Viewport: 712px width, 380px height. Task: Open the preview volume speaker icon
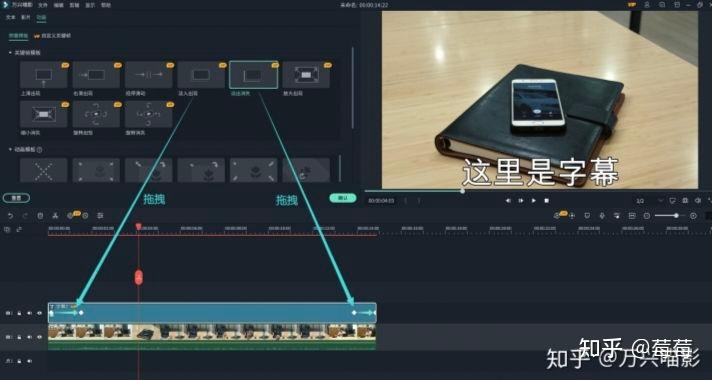click(x=697, y=200)
